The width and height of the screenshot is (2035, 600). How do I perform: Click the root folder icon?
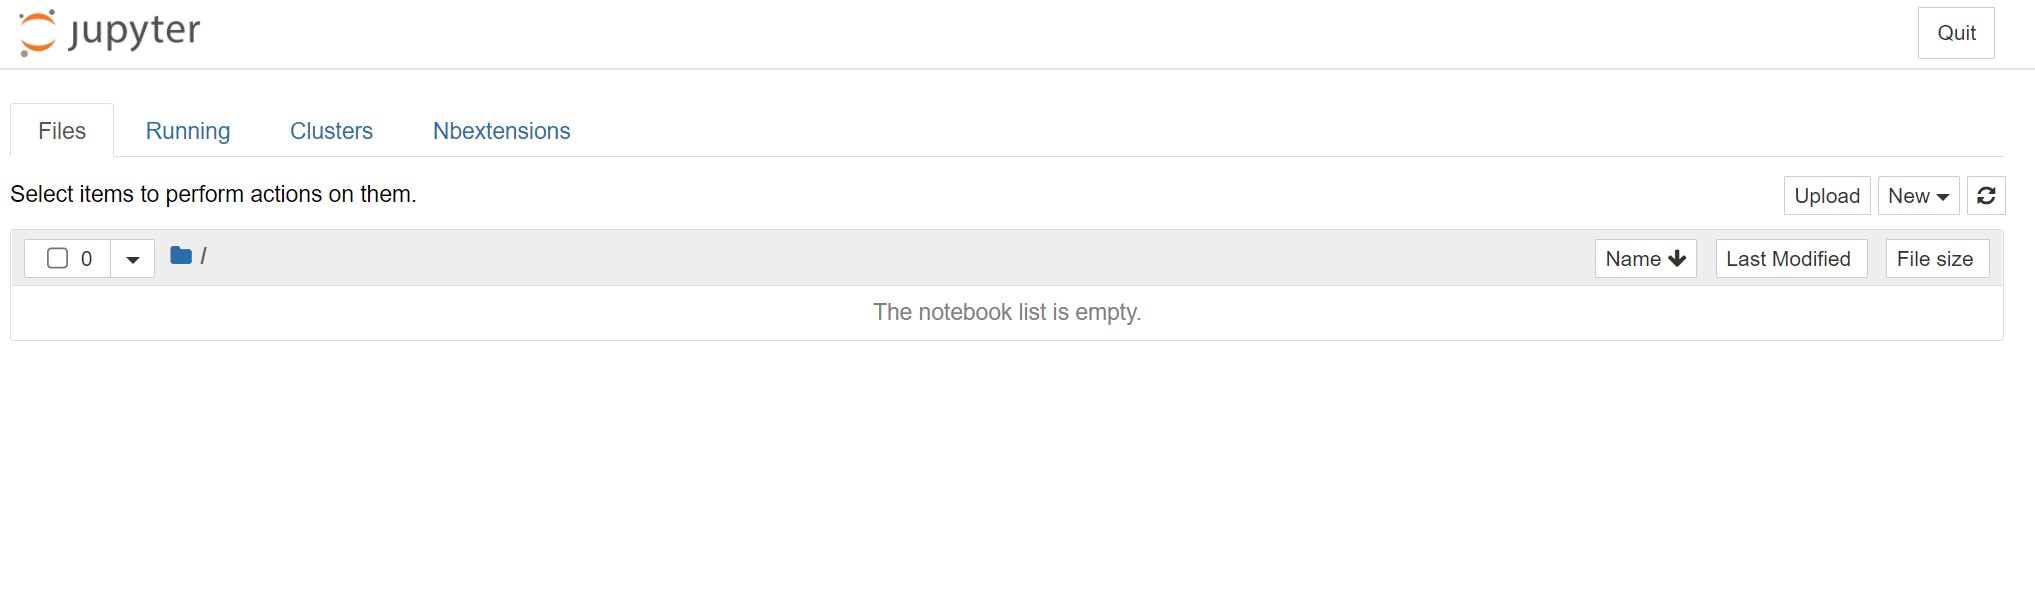pos(181,256)
